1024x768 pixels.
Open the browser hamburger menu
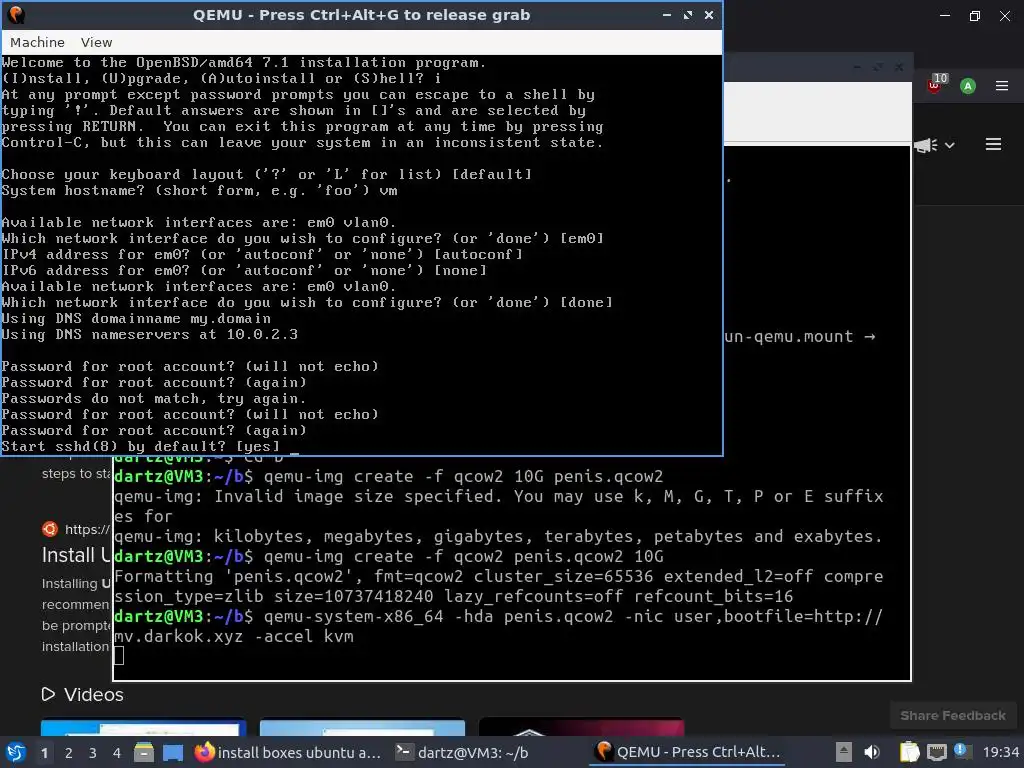pos(1002,86)
